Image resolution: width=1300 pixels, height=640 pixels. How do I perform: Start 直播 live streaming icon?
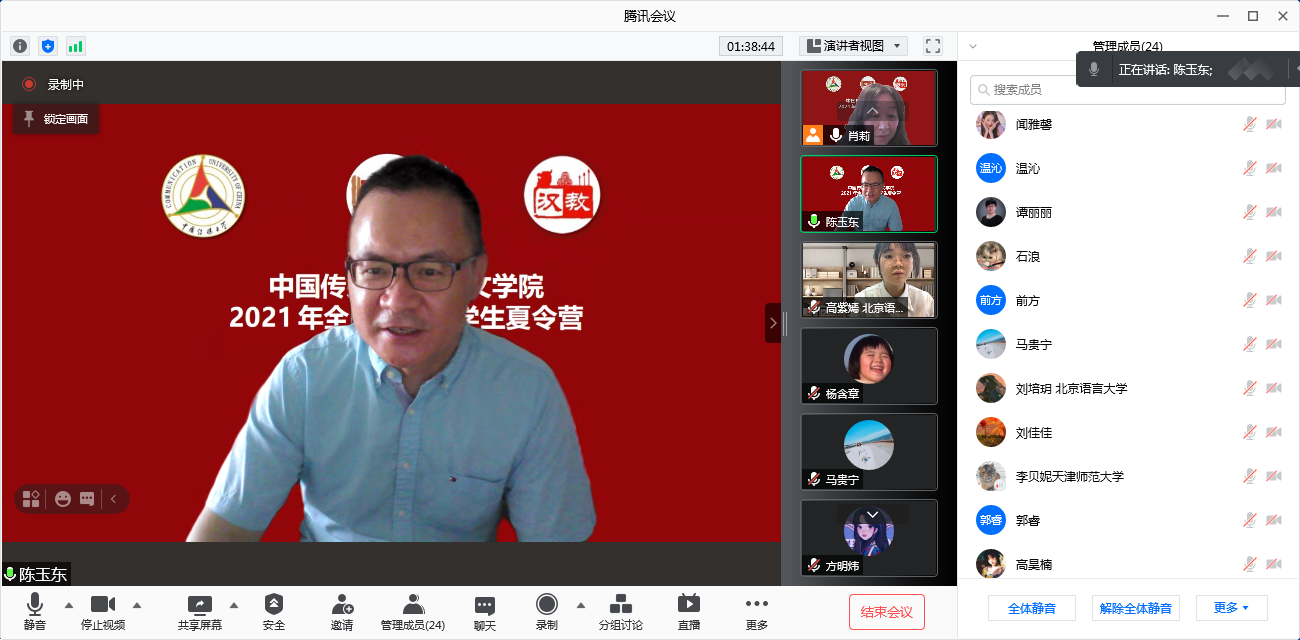pos(689,605)
